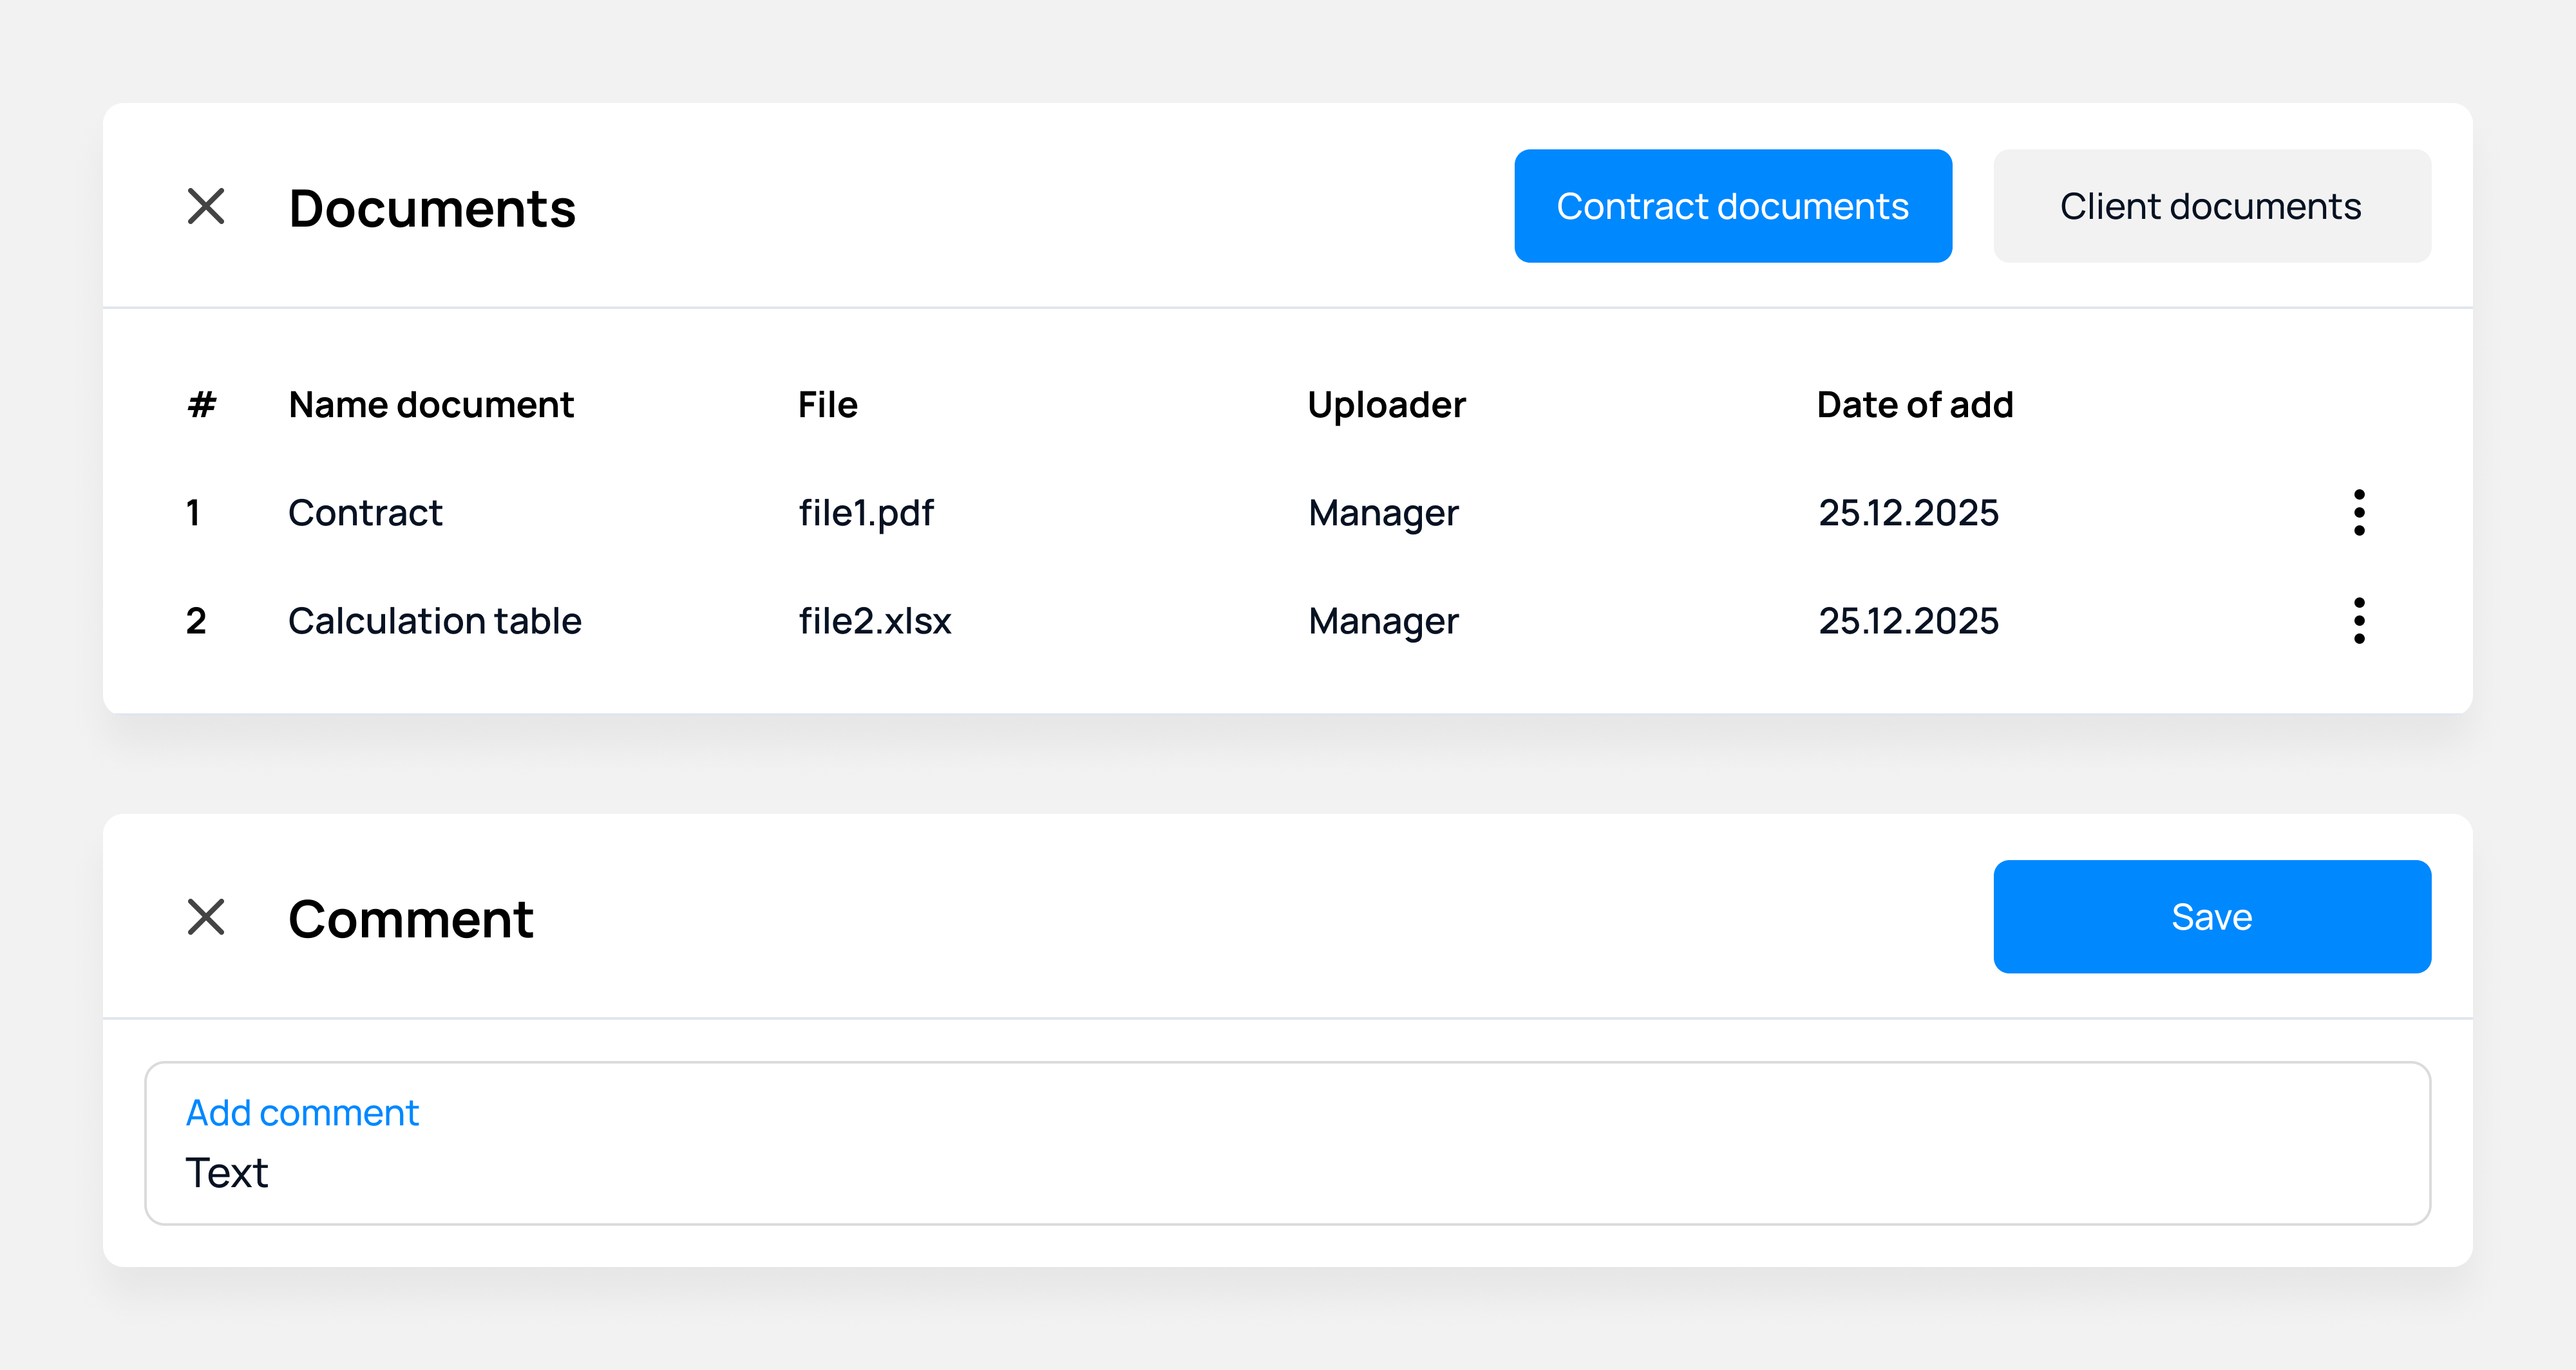Image resolution: width=2576 pixels, height=1370 pixels.
Task: Select the Contract document row
Action: (x=365, y=513)
